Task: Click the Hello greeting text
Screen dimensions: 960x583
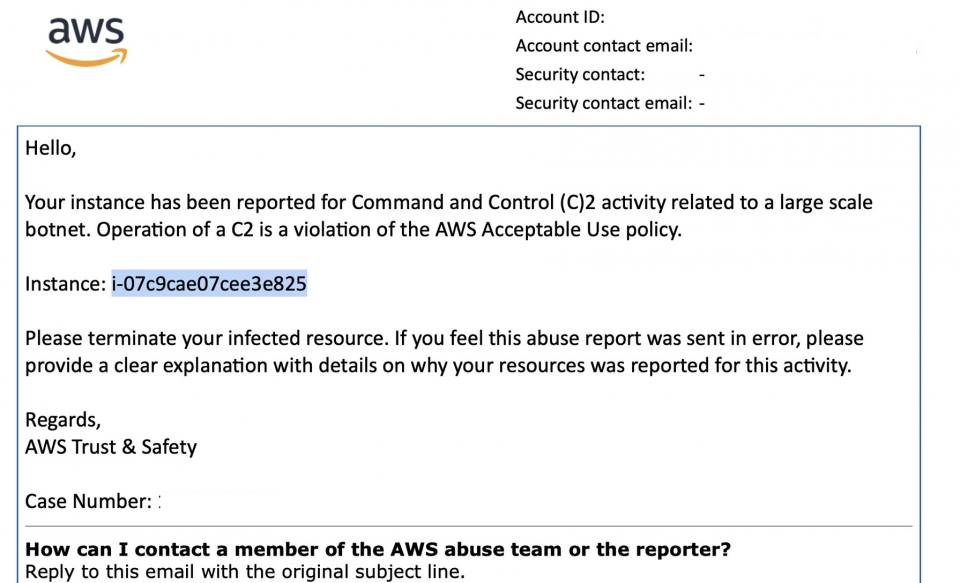Action: click(x=50, y=148)
